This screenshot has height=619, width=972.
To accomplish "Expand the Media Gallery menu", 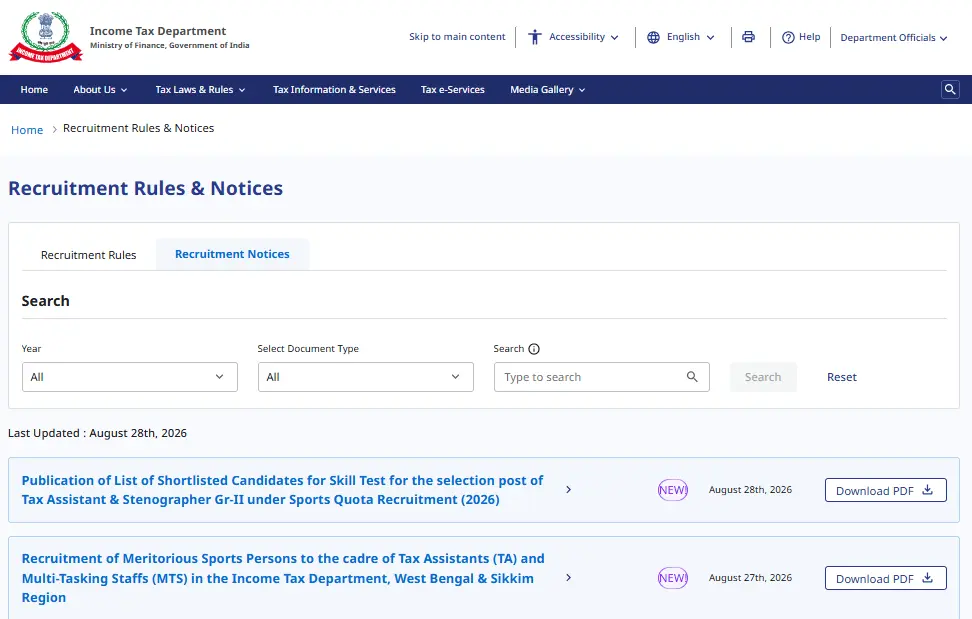I will (x=547, y=90).
